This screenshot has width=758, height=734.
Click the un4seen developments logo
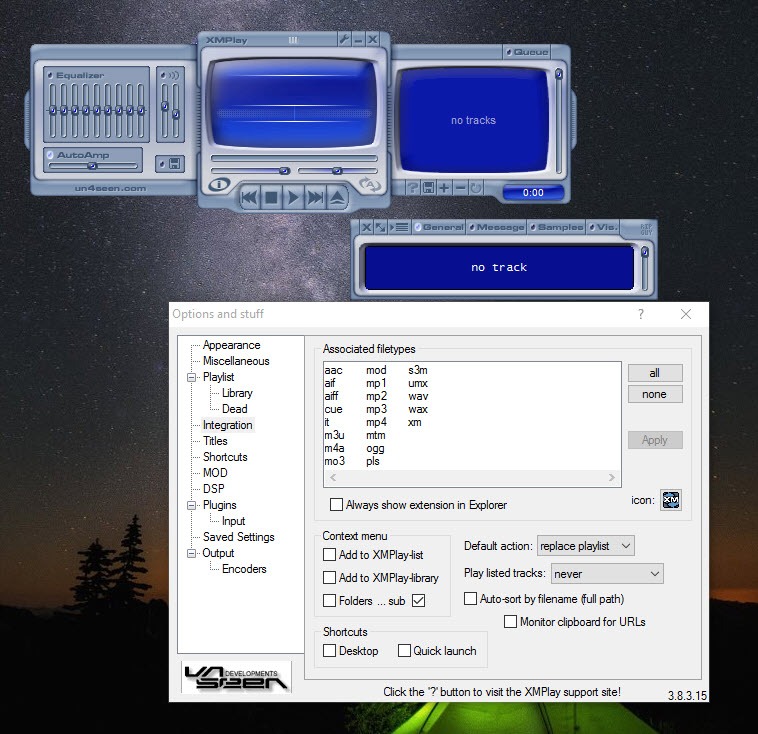click(236, 677)
